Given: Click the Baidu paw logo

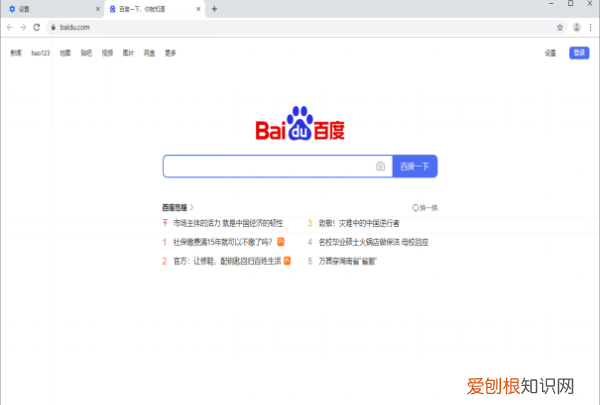Looking at the screenshot, I should 300,123.
